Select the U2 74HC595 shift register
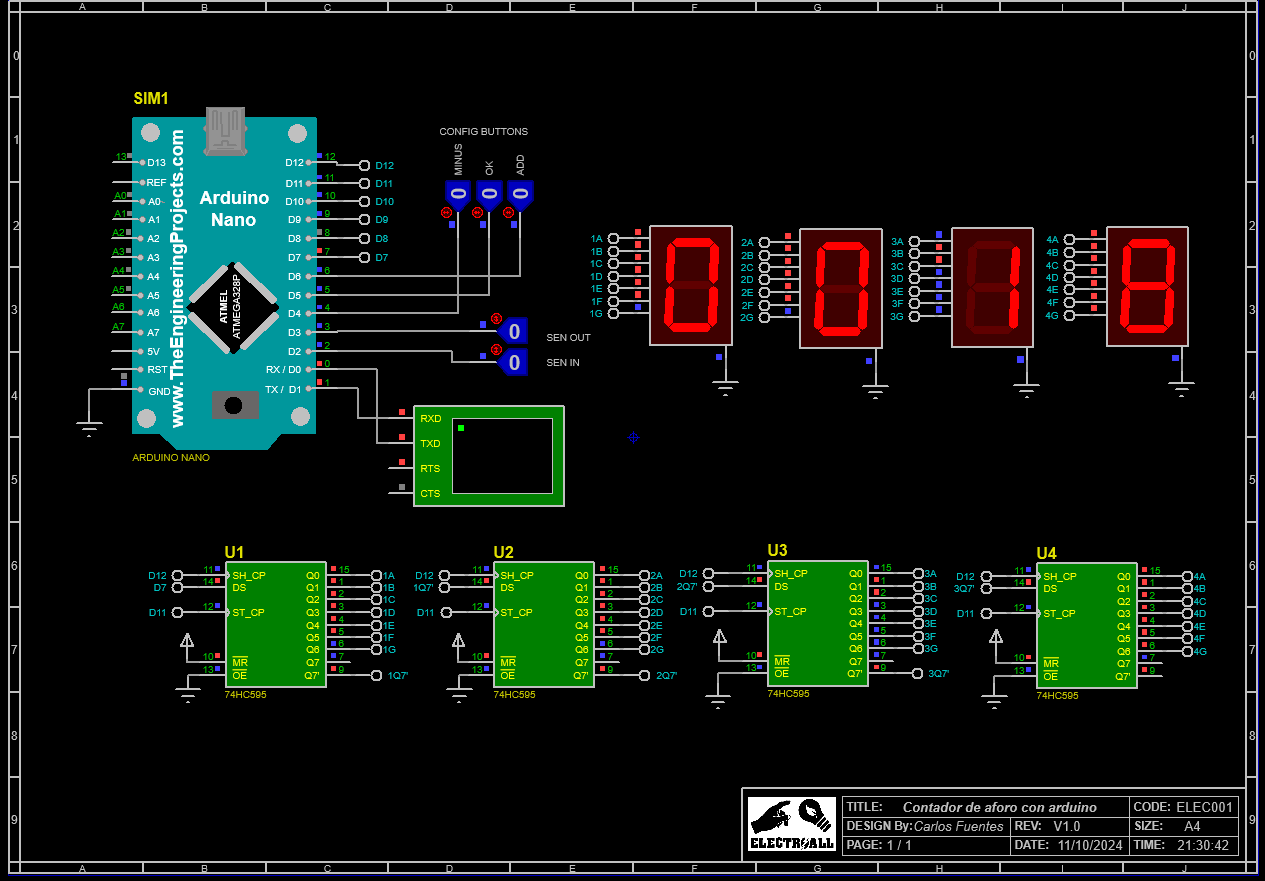Viewport: 1265px width, 881px height. tap(543, 624)
